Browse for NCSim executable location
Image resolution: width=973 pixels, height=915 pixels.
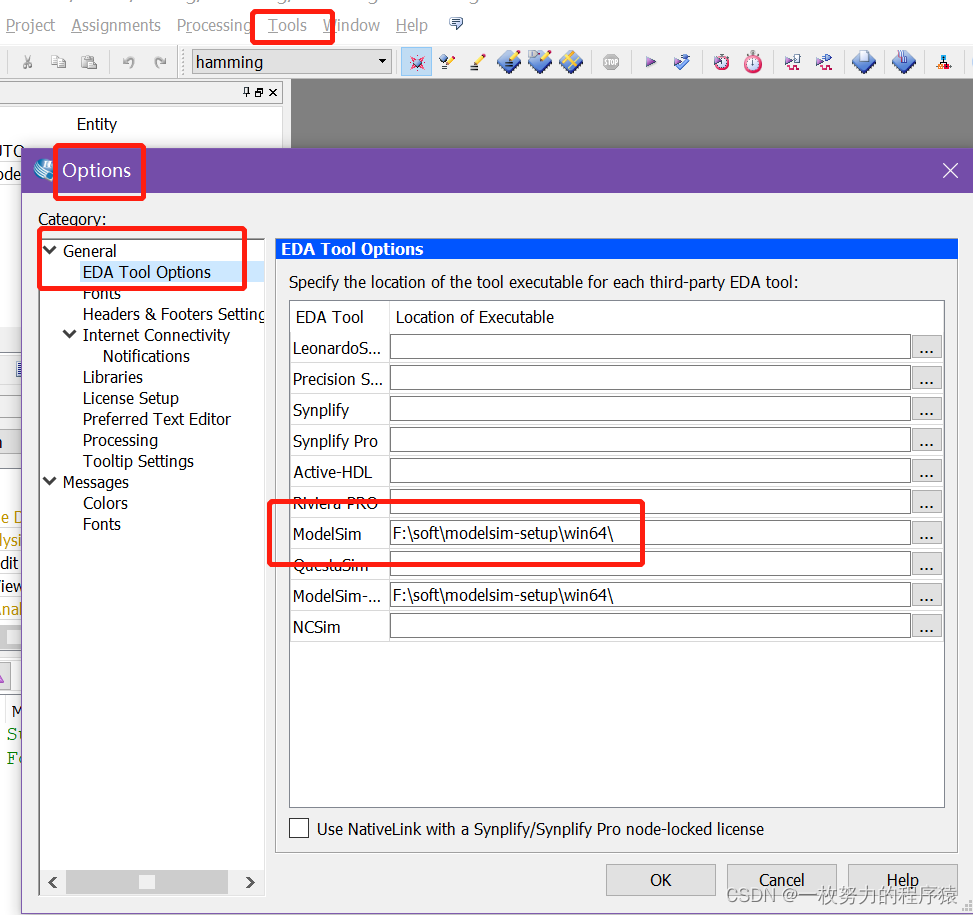(926, 627)
